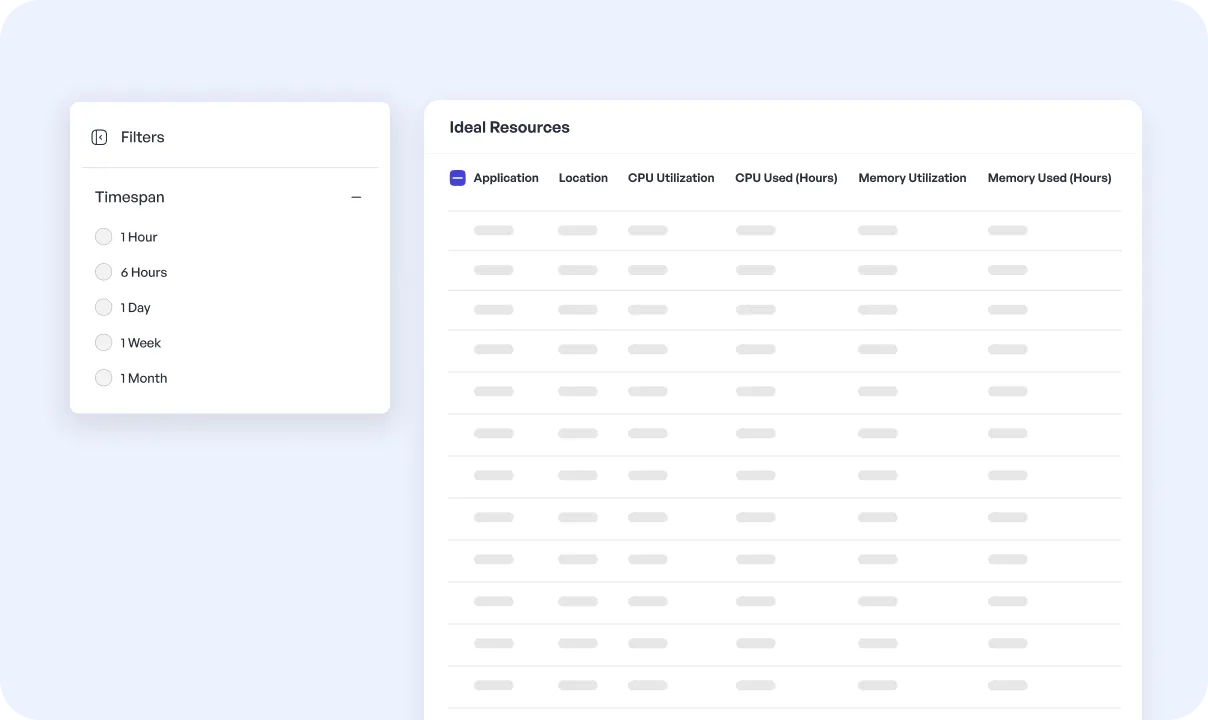This screenshot has width=1208, height=720.
Task: Select the 1 Month radio option
Action: click(103, 378)
